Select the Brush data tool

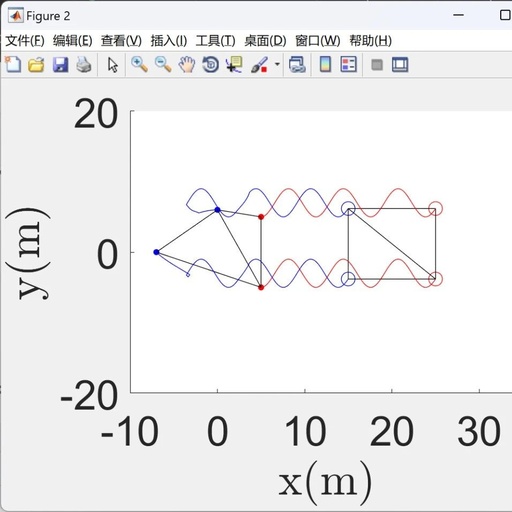[x=259, y=64]
